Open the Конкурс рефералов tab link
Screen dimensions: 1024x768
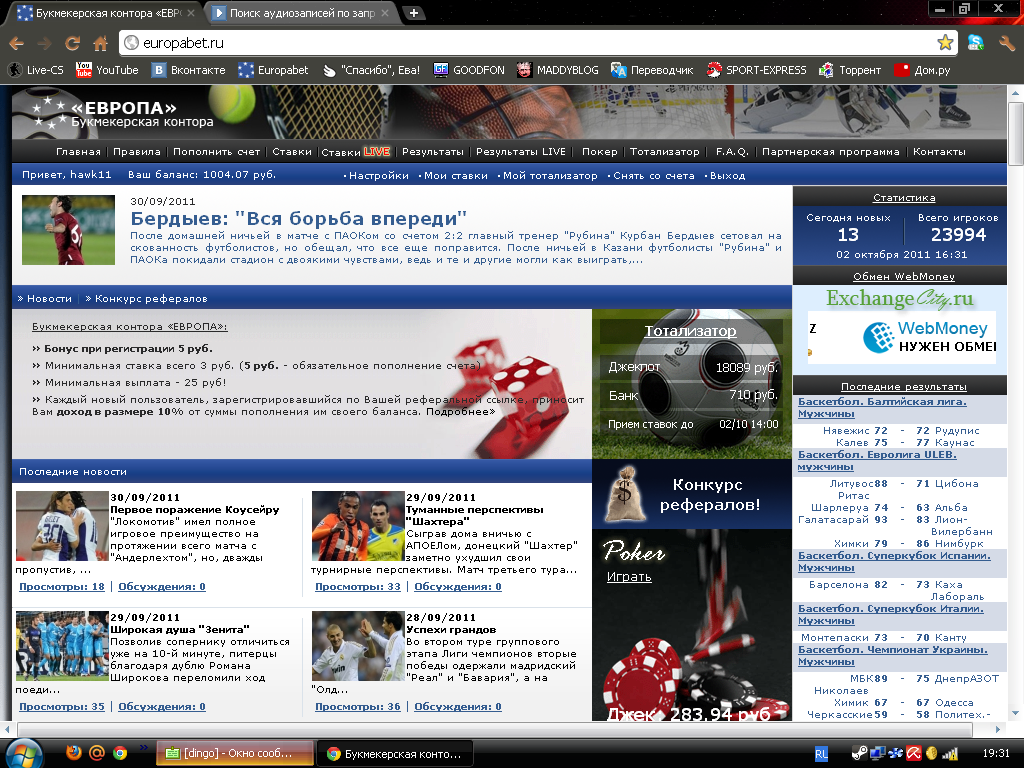tap(151, 298)
